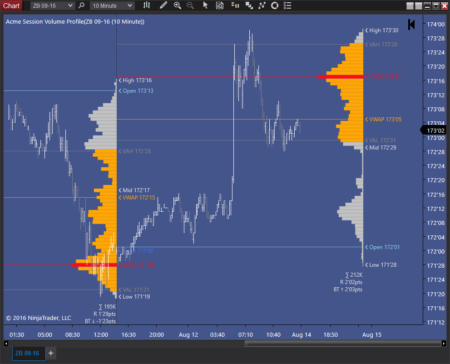Expand the ZB 09-16 instrument dropdown

click(x=52, y=5)
